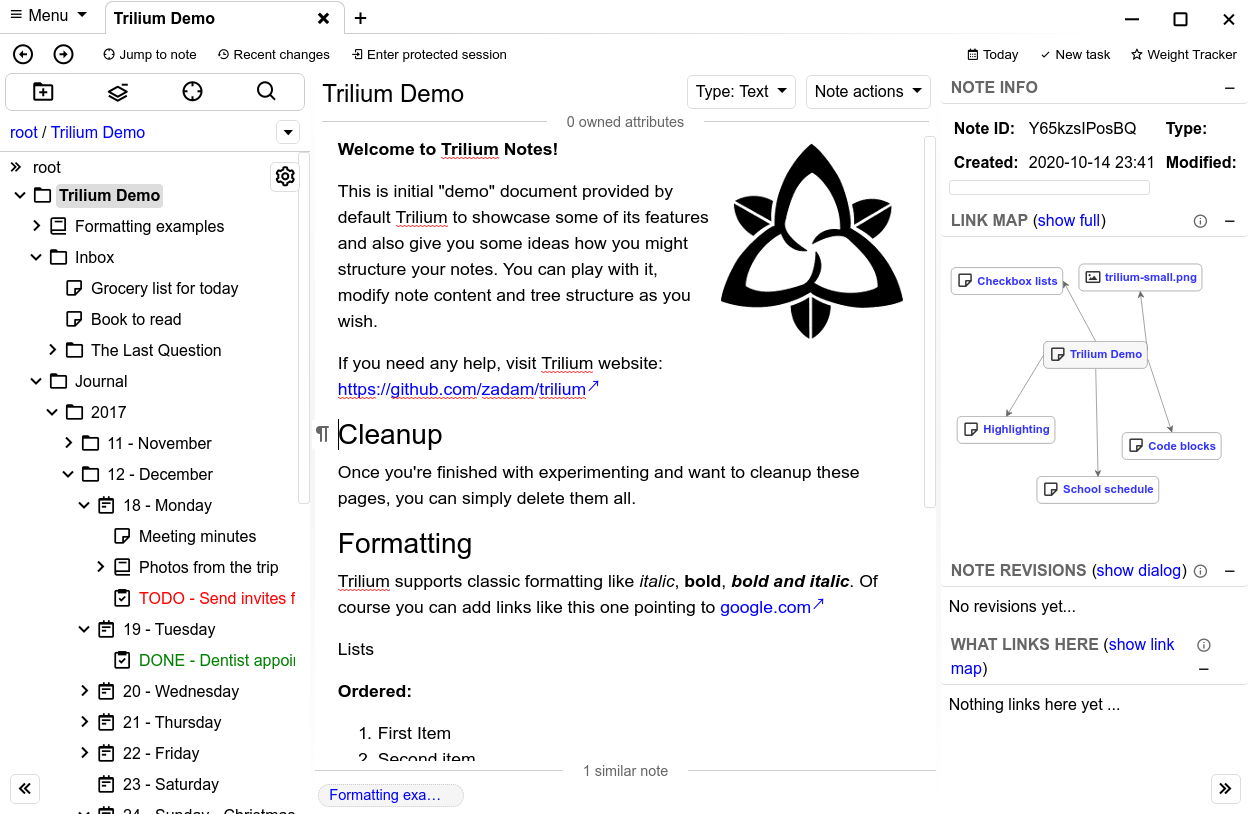Expand Photos from the trip node
1251x814 pixels.
coord(100,567)
